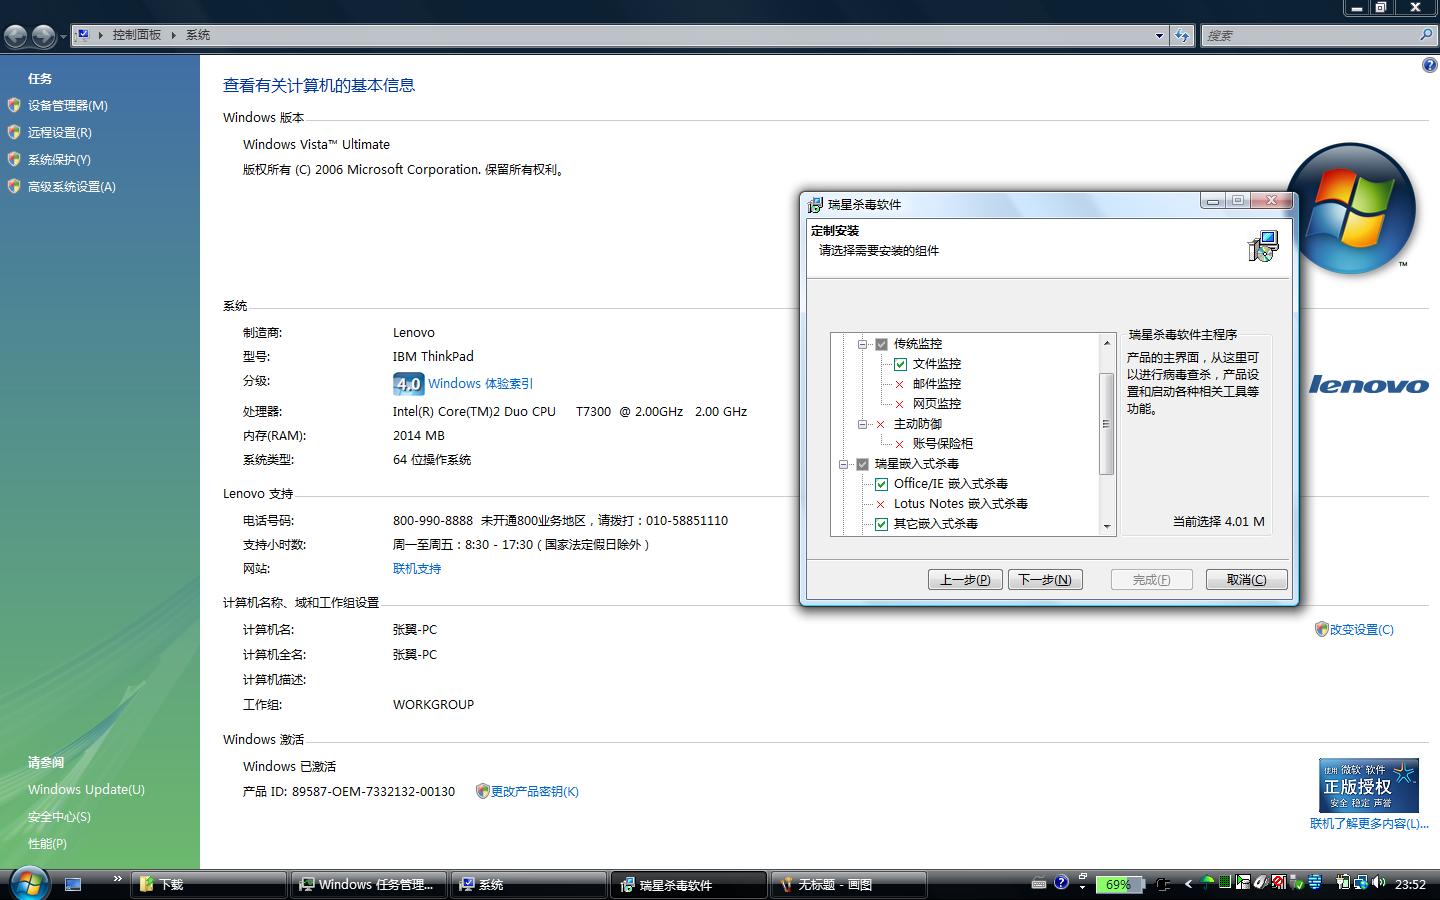Click the 69% battery gauge
Viewport: 1440px width, 900px height.
1119,884
